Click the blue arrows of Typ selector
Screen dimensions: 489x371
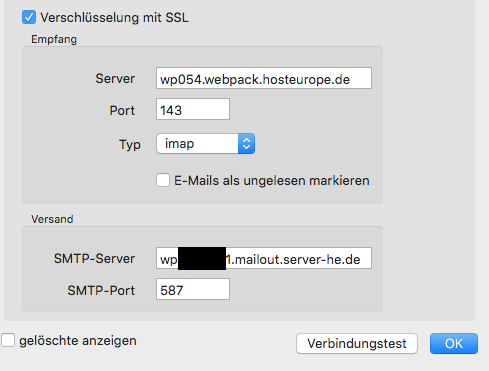click(x=246, y=144)
